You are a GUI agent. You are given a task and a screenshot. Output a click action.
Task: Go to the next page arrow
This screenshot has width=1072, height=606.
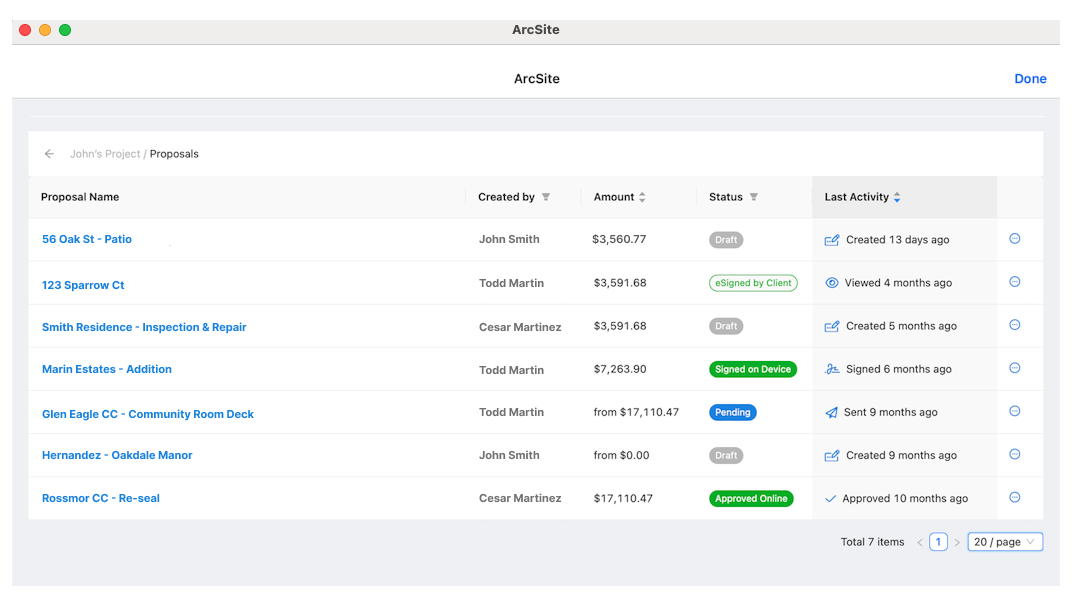957,542
